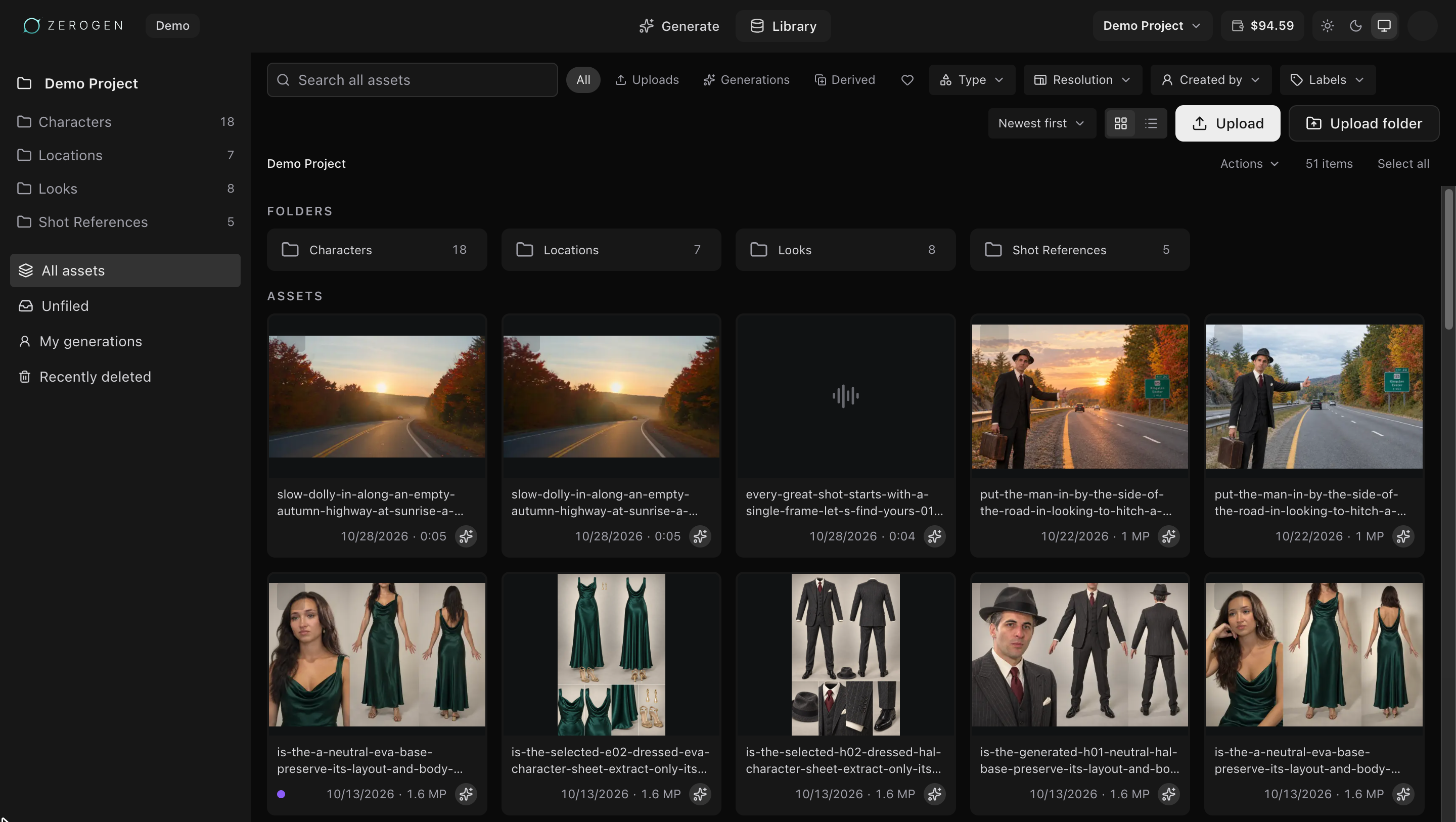Click the purple label dot on eva asset
The height and width of the screenshot is (822, 1456).
[x=281, y=794]
